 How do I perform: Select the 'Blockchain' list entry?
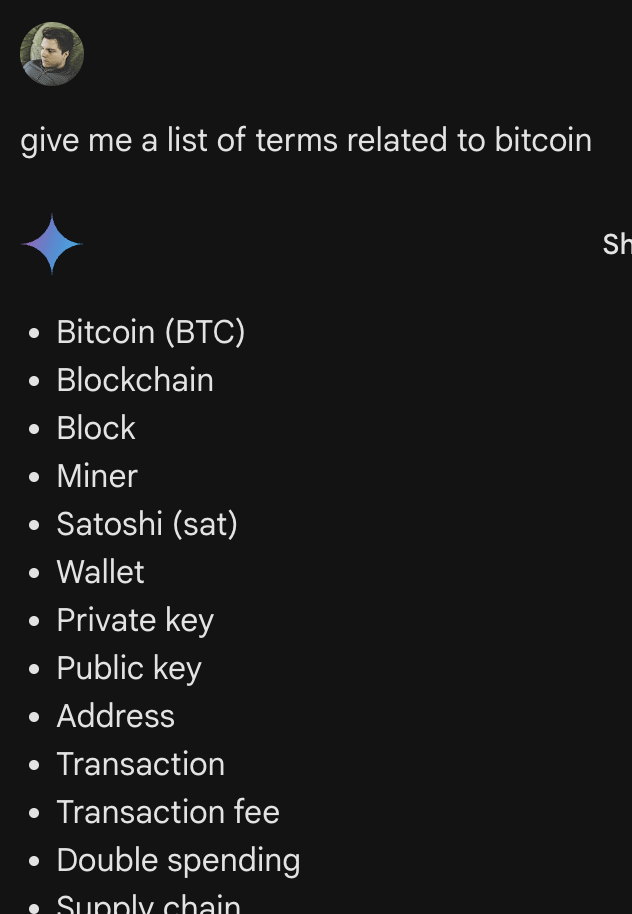pos(135,380)
